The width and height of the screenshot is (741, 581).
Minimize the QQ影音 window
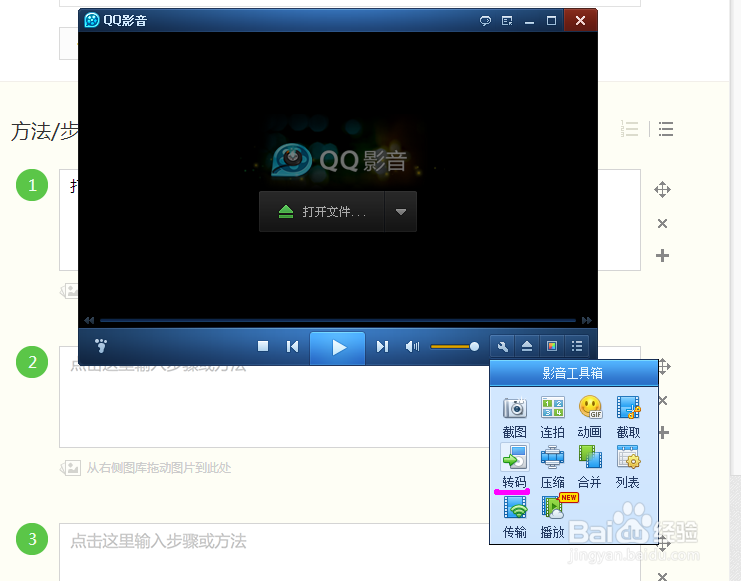529,21
